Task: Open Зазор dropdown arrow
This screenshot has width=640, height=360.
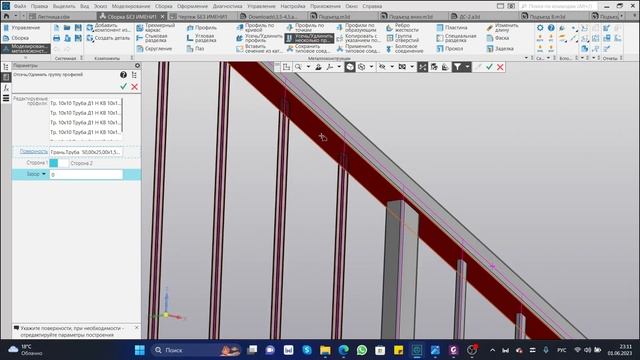Action: 44,174
